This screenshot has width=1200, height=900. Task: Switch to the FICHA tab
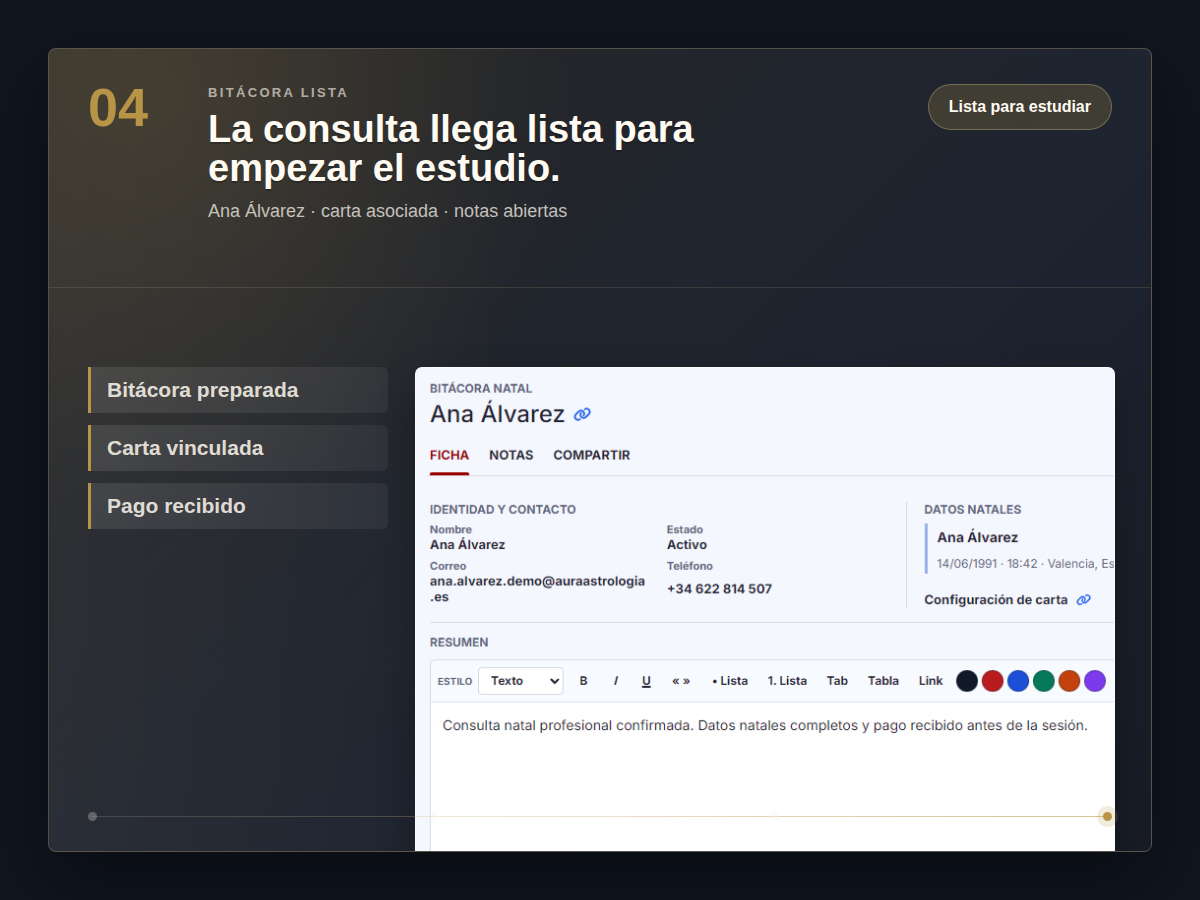click(449, 455)
